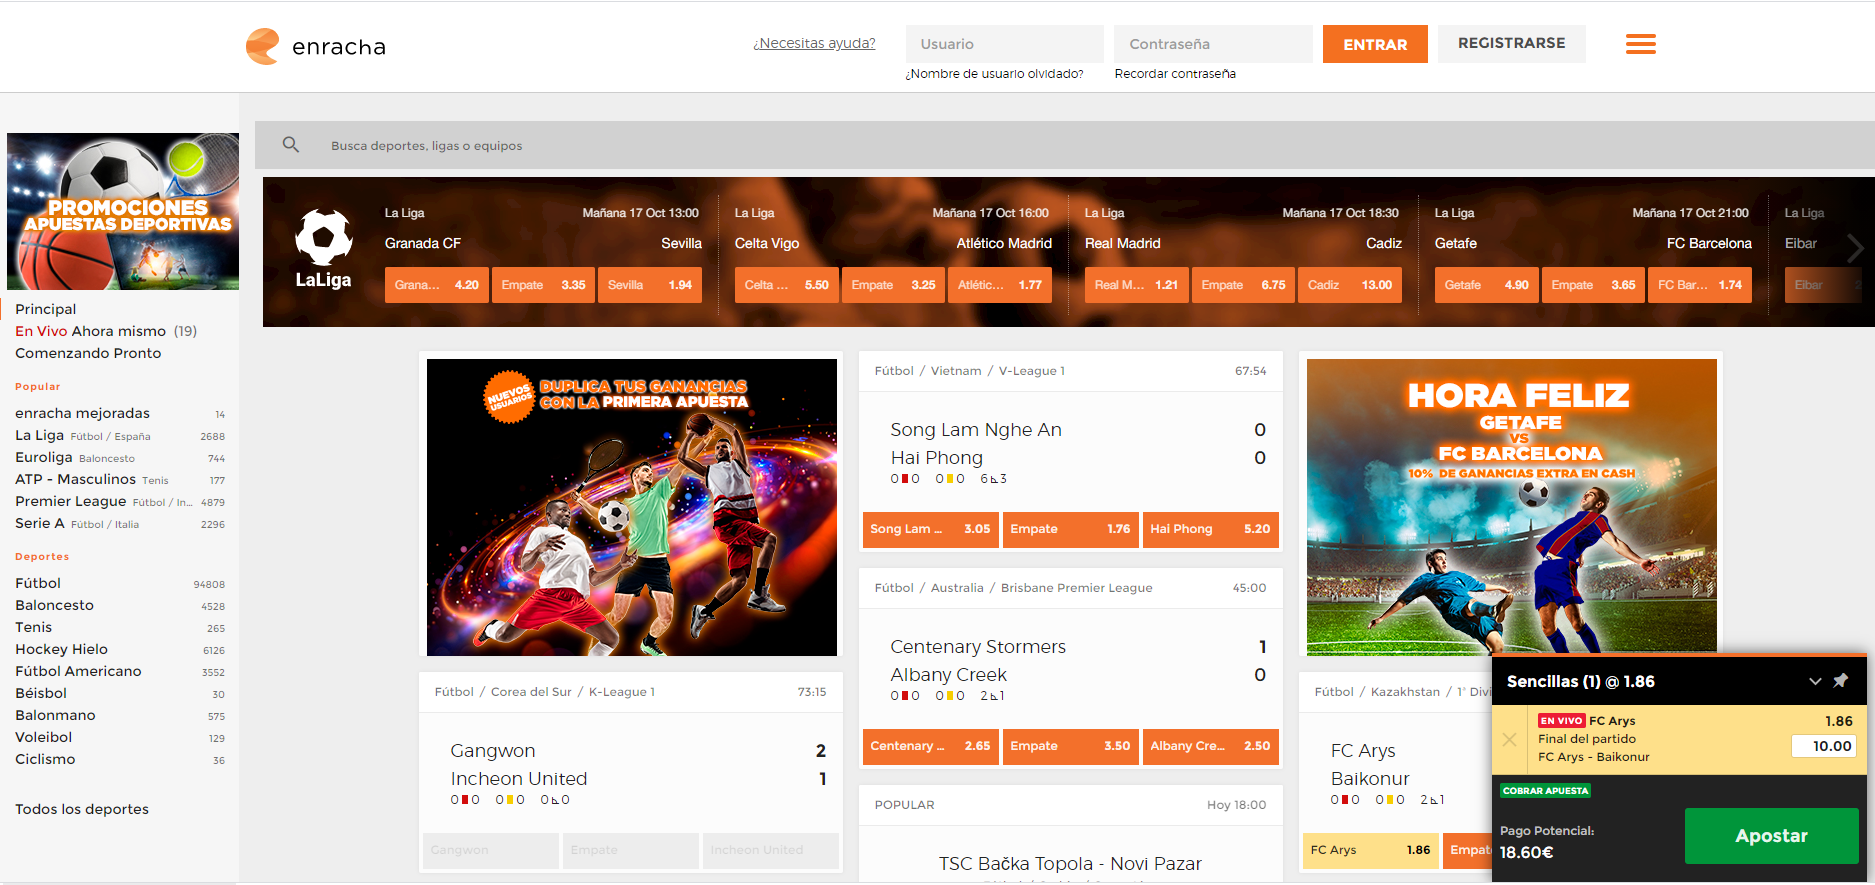
Task: Open the hamburger menu icon
Action: point(1640,44)
